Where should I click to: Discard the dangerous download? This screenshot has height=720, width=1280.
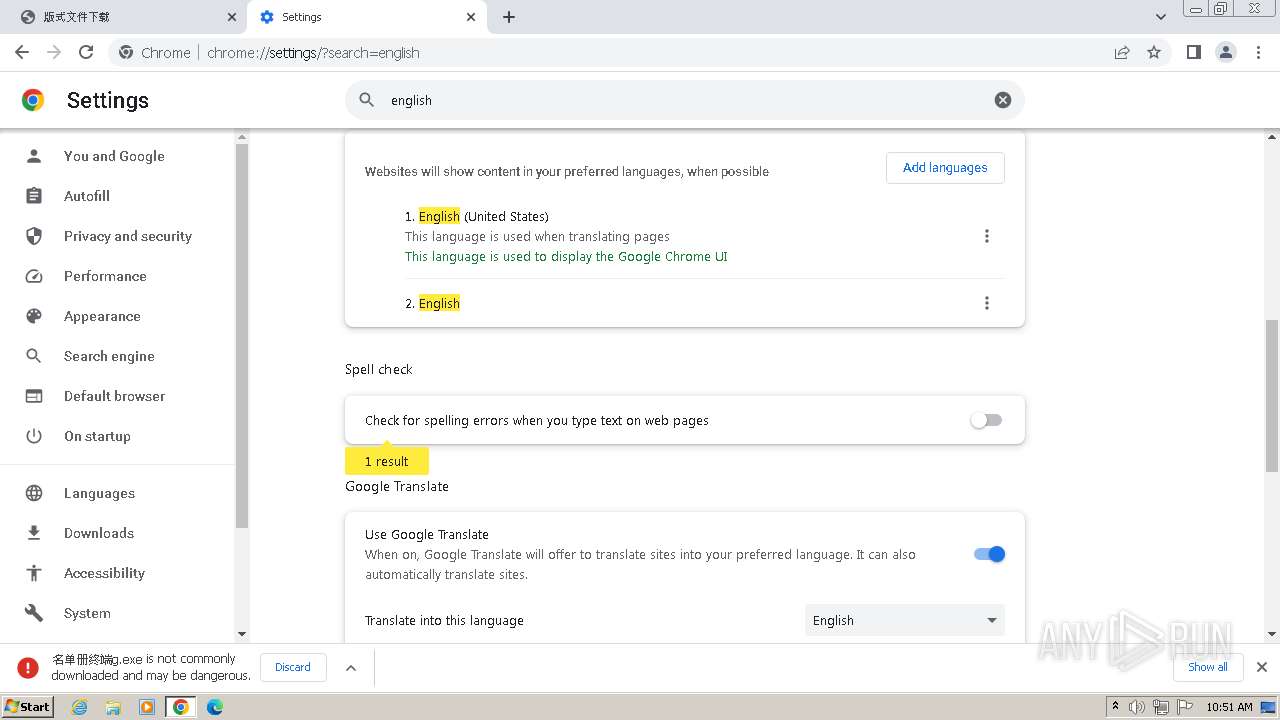pos(293,667)
